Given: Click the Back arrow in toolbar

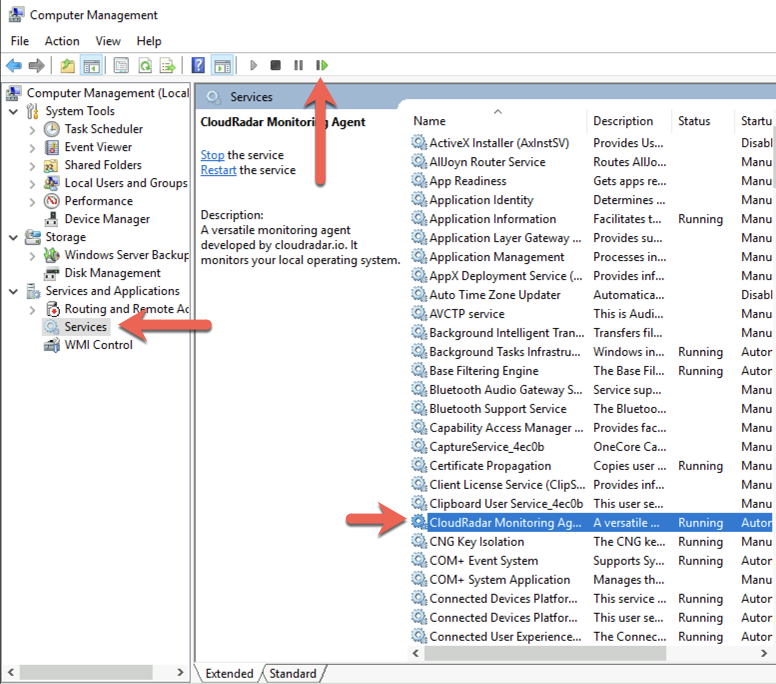Looking at the screenshot, I should pyautogui.click(x=14, y=66).
